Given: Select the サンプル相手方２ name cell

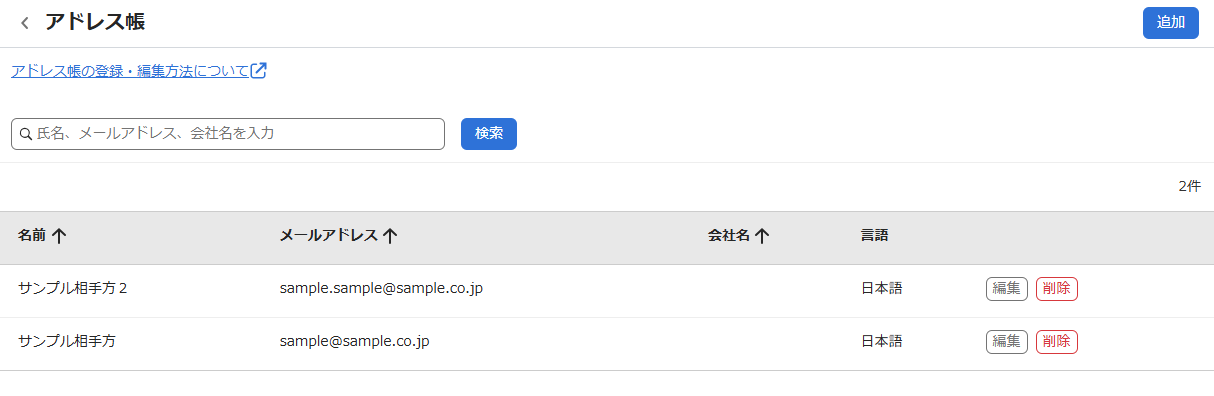Looking at the screenshot, I should tap(73, 289).
